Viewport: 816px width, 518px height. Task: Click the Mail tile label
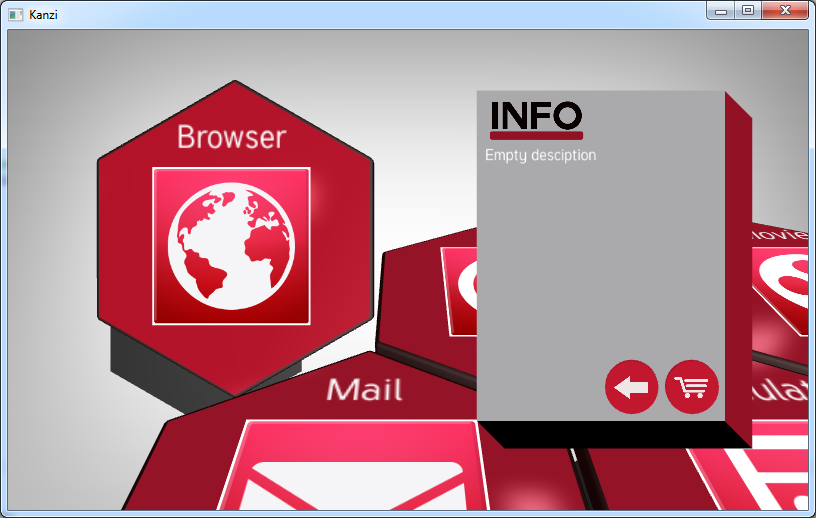tap(364, 389)
